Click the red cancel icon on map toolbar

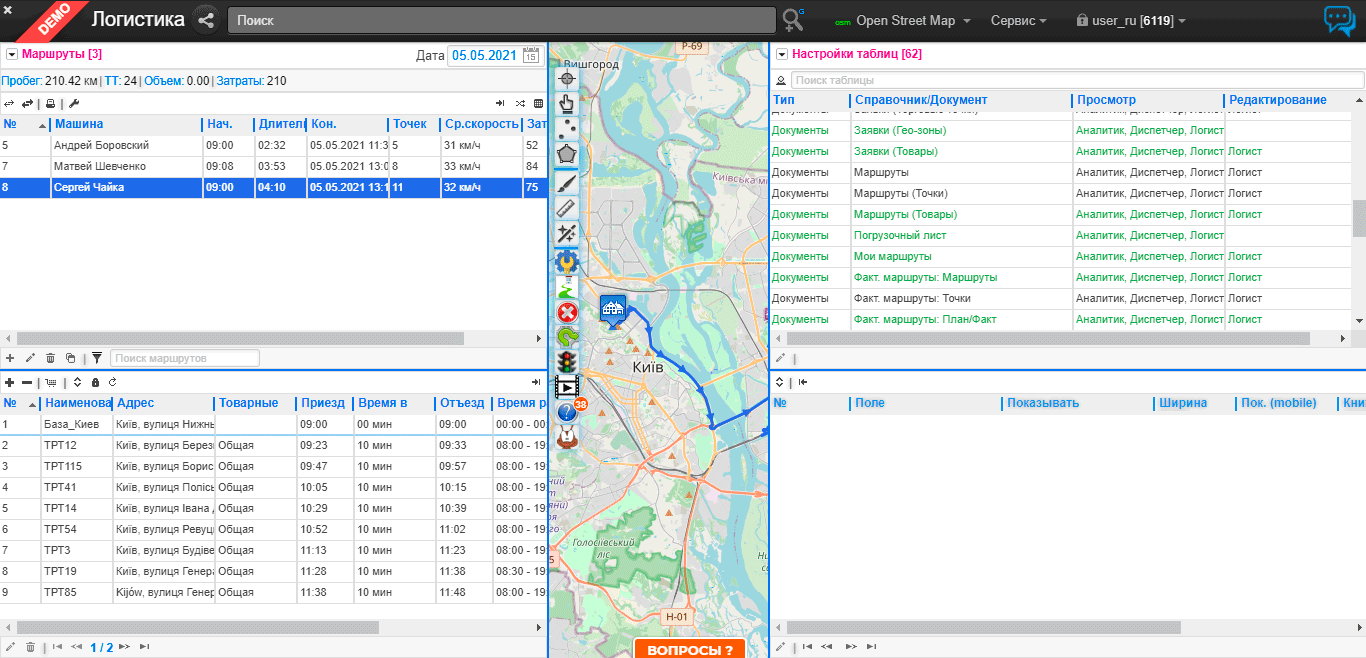(x=567, y=312)
